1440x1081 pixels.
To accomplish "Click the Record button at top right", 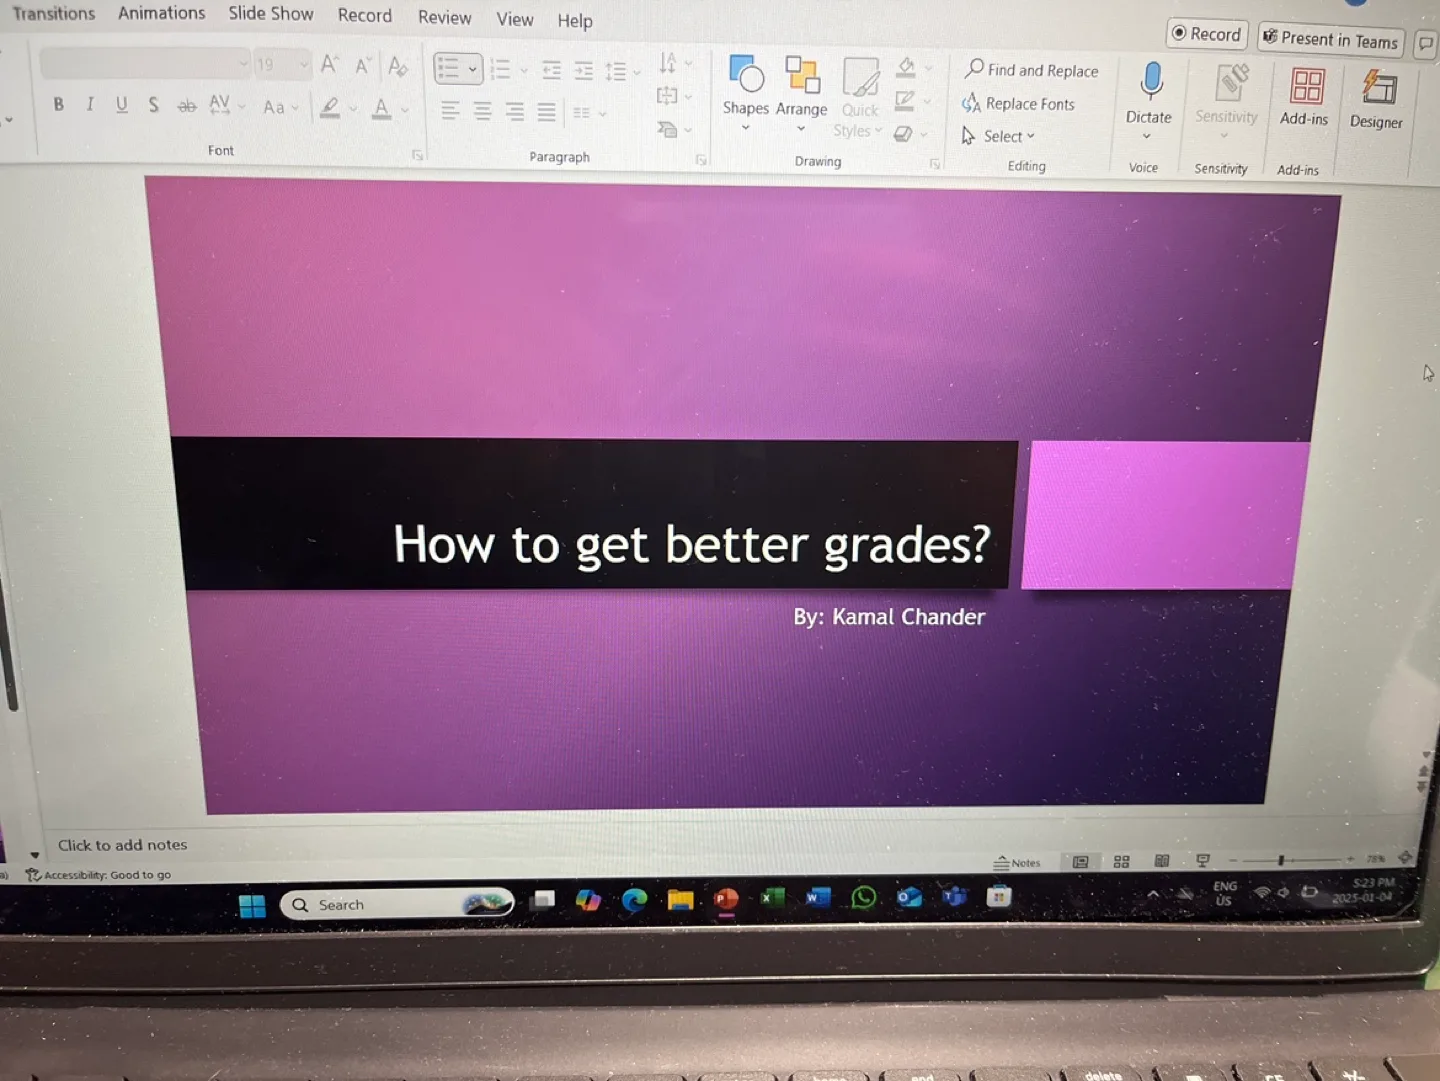I will [x=1207, y=34].
